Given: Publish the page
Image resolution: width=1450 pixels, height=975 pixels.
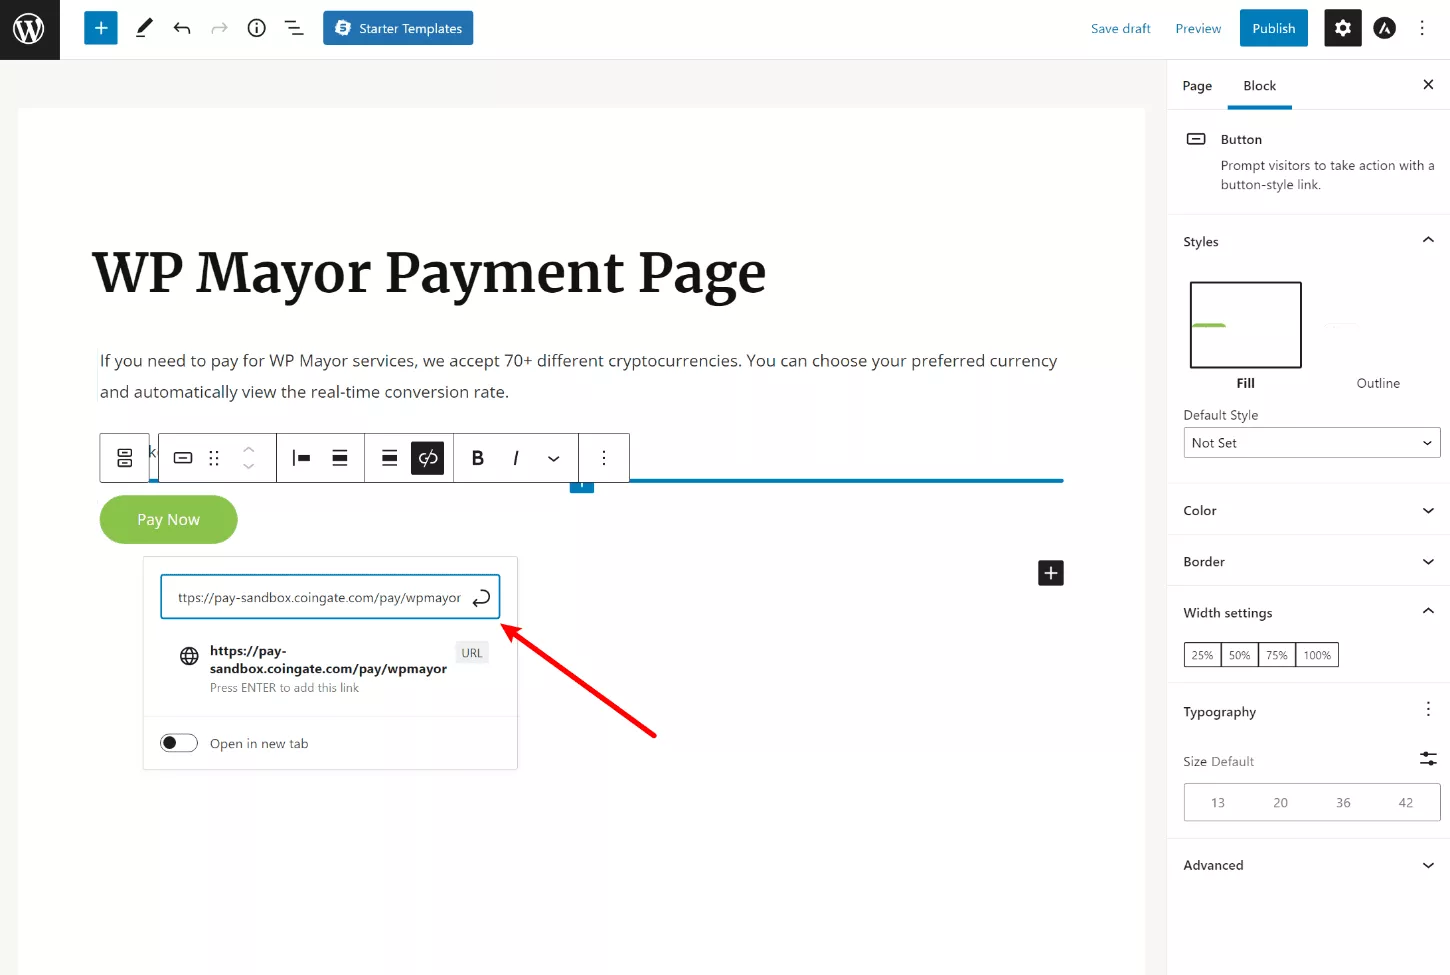Looking at the screenshot, I should click(x=1274, y=28).
